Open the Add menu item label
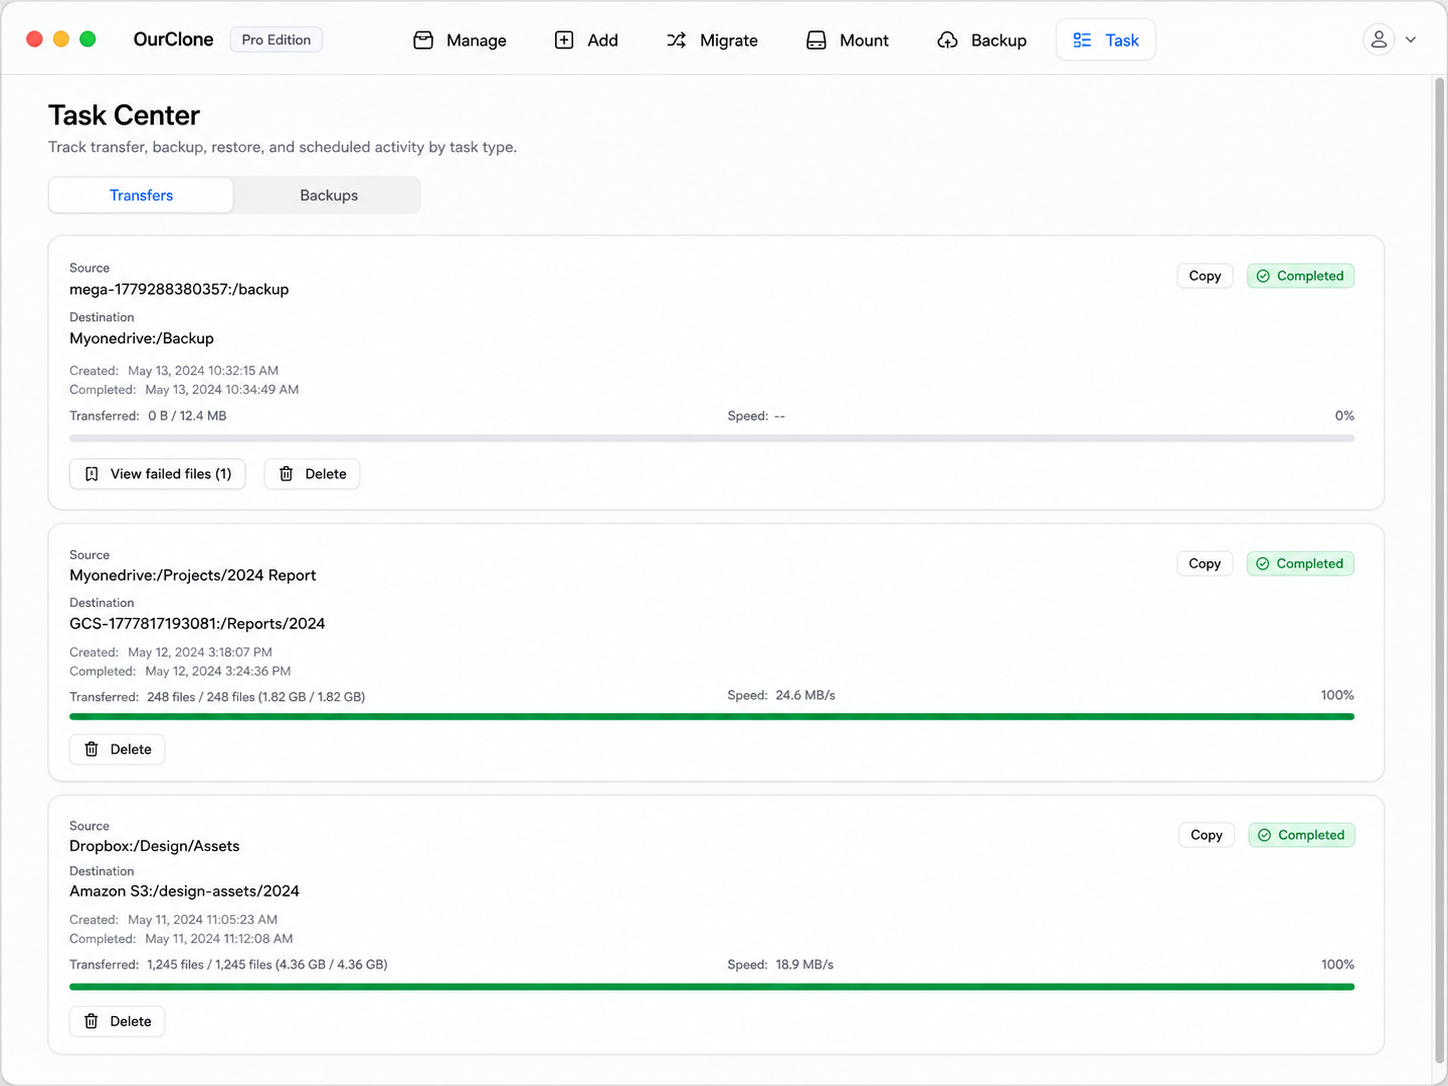Screen dimensions: 1448x1086 603,40
